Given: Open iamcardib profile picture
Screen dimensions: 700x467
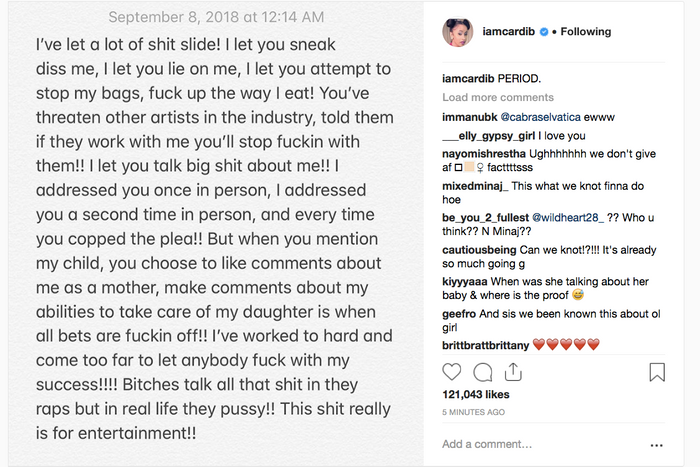Looking at the screenshot, I should coord(457,32).
